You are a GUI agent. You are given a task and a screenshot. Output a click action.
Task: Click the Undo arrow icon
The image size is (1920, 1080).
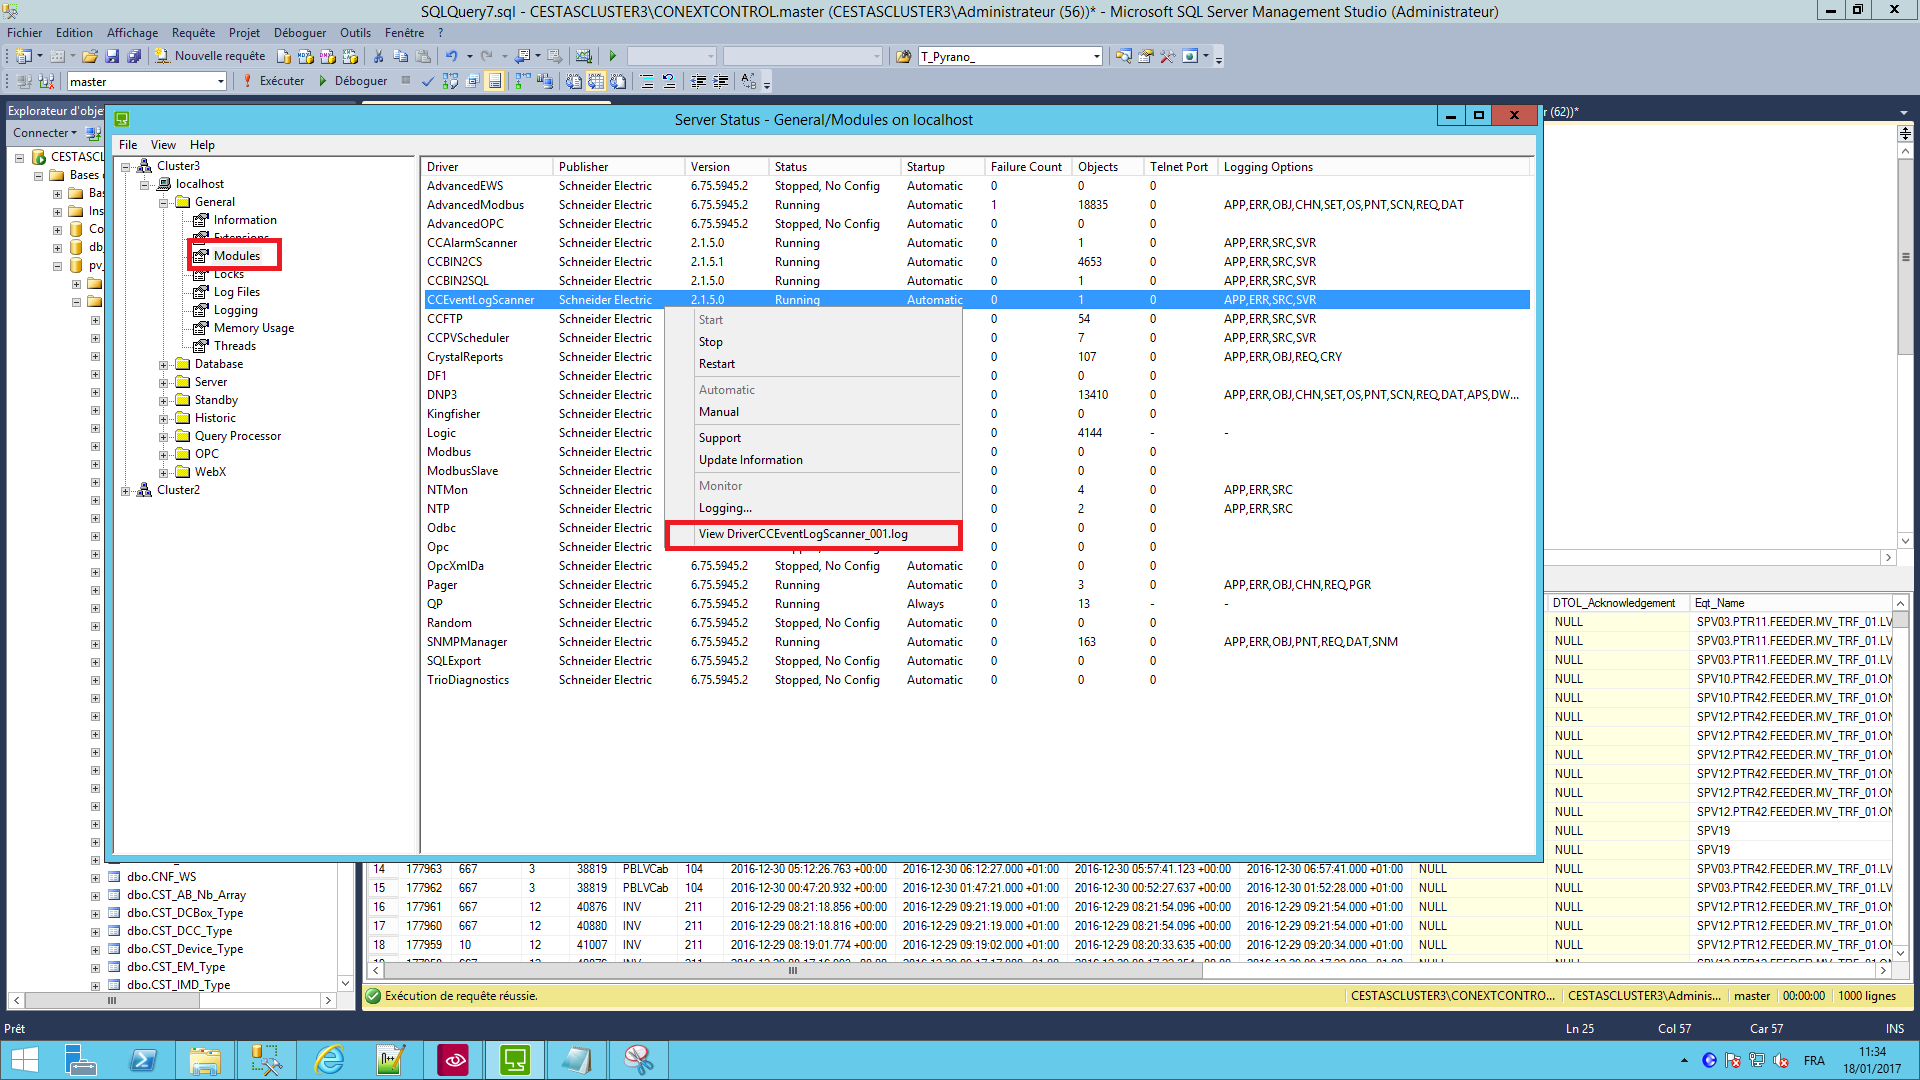(x=451, y=57)
